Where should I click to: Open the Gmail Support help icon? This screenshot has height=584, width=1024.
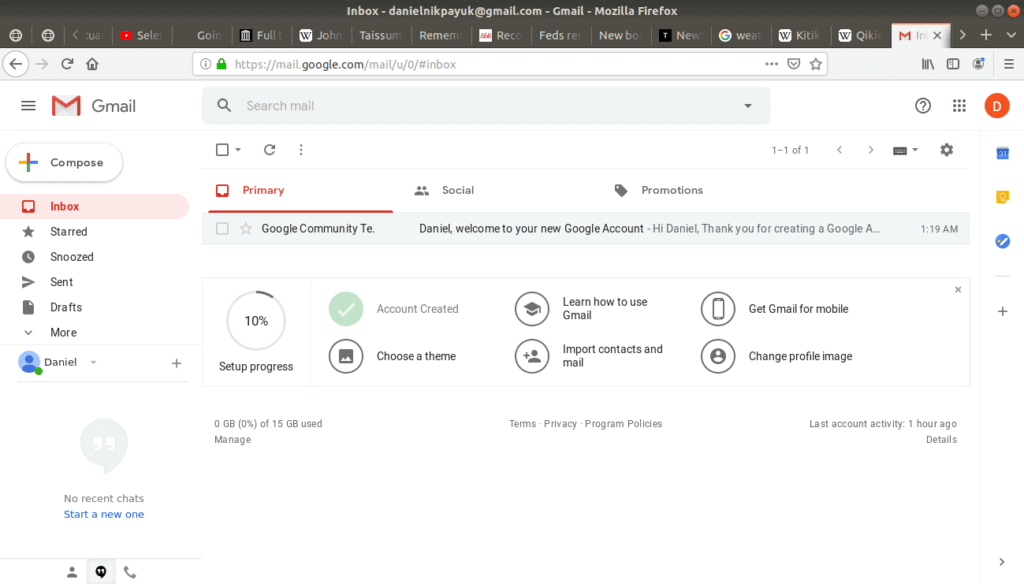point(923,106)
